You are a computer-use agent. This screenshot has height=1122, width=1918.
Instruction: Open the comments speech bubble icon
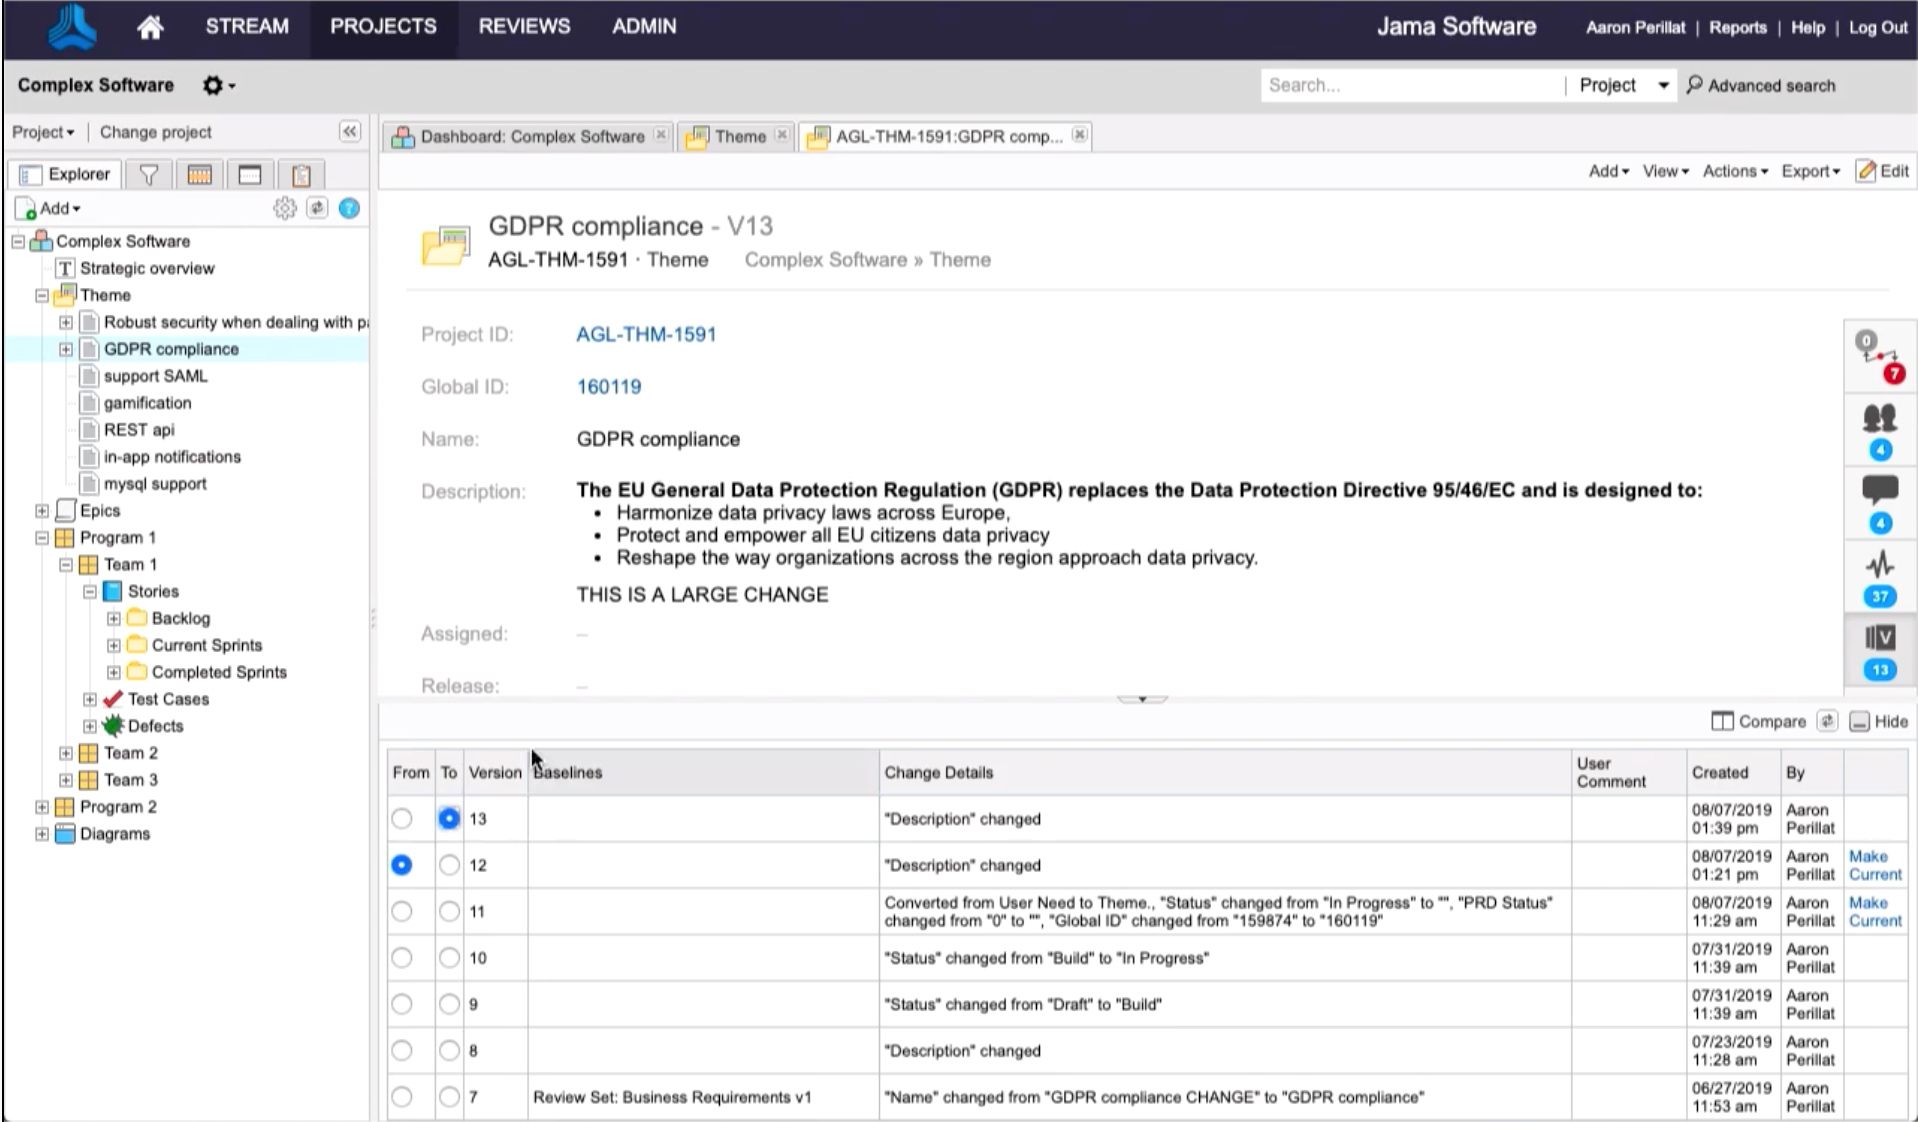pyautogui.click(x=1879, y=490)
